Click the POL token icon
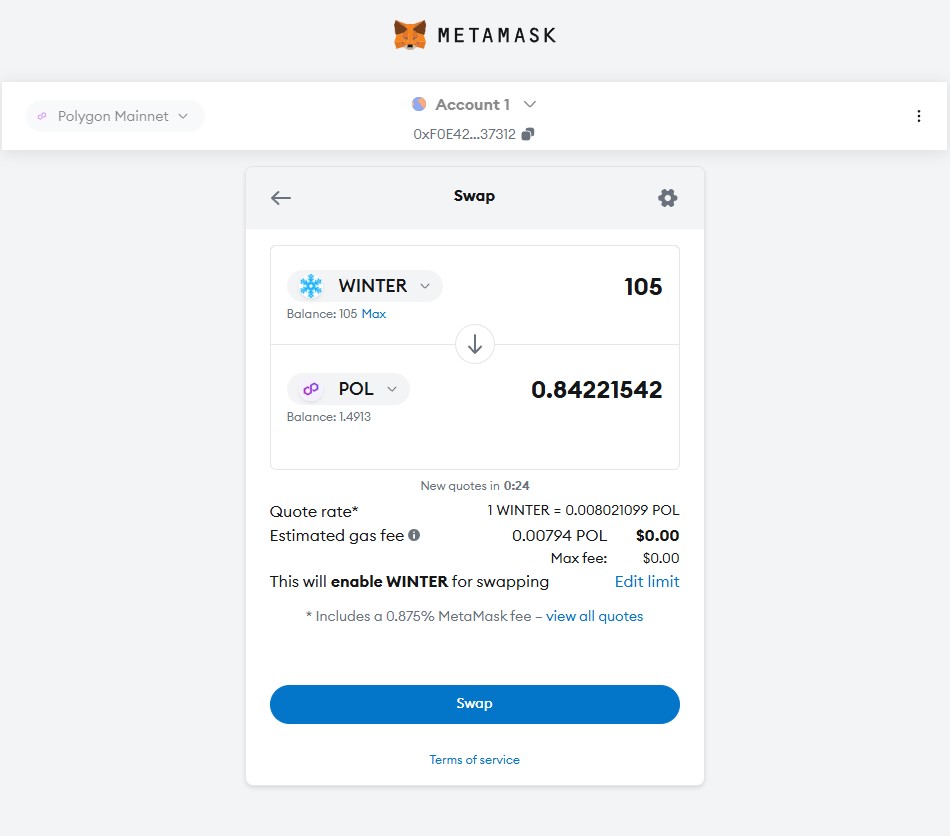The width and height of the screenshot is (950, 836). point(311,389)
